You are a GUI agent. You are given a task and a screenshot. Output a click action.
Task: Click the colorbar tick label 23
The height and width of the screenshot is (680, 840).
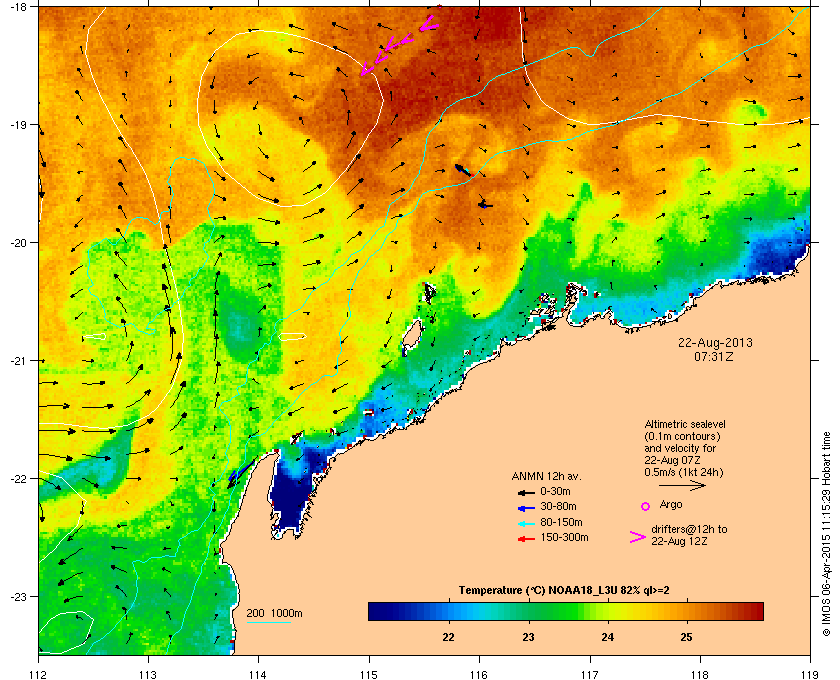coord(528,637)
